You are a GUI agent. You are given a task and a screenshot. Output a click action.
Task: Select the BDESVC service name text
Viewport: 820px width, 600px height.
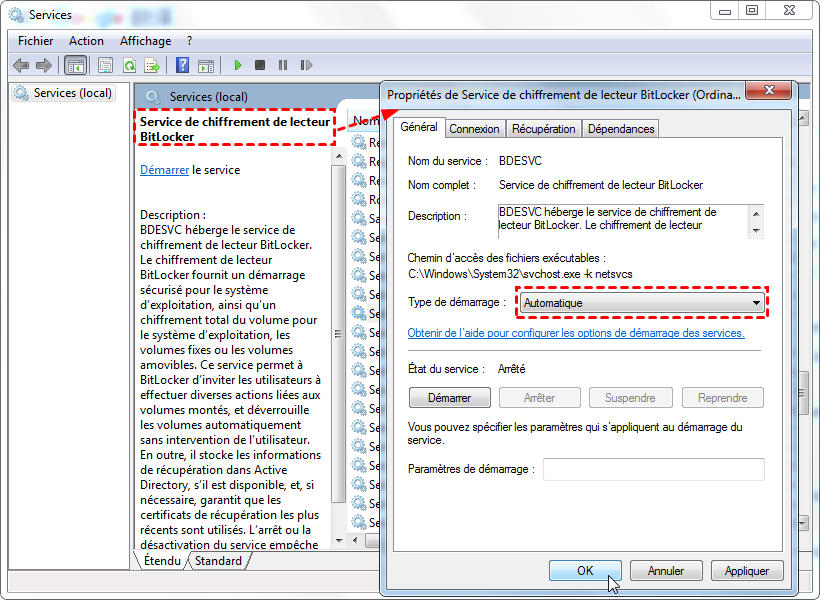click(x=520, y=161)
